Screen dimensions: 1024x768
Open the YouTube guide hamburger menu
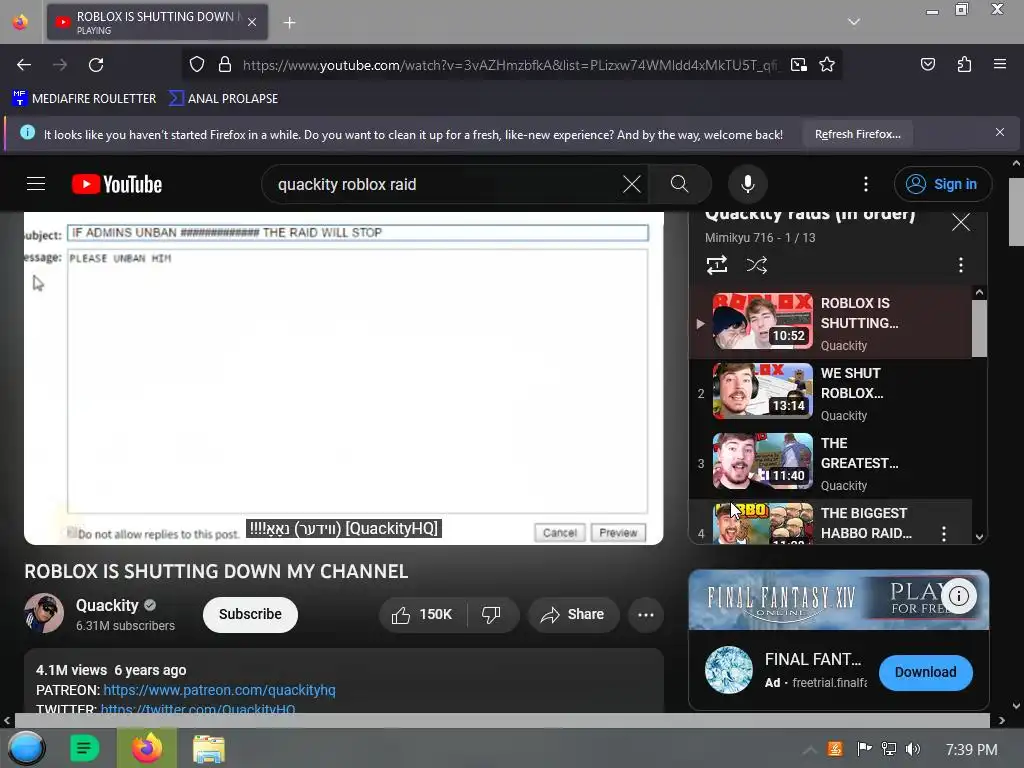pos(36,184)
